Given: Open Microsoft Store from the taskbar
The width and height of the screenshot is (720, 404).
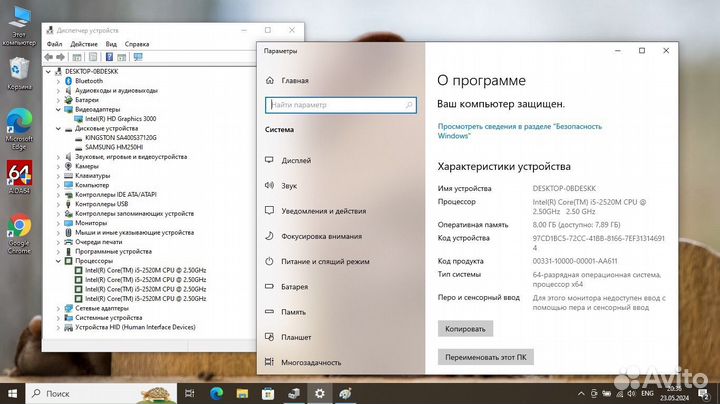Looking at the screenshot, I should 268,393.
